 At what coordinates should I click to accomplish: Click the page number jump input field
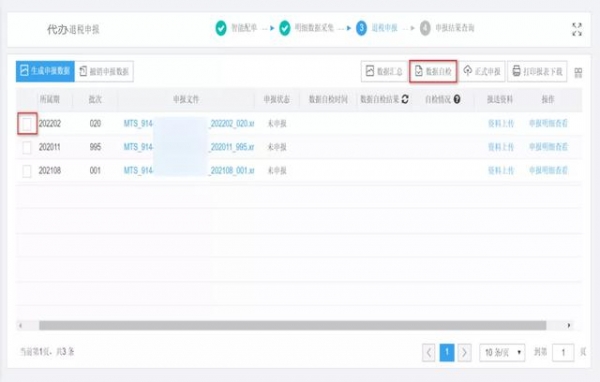tap(563, 352)
